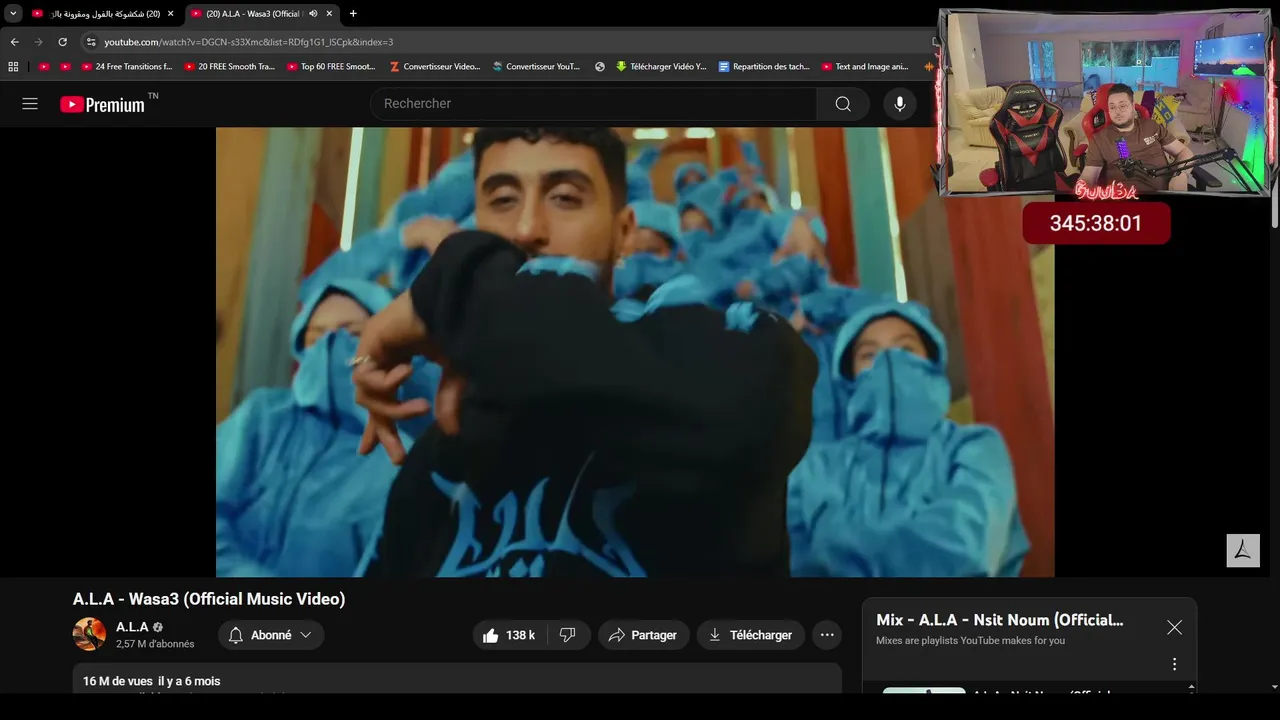Click the video player to pause

635,352
